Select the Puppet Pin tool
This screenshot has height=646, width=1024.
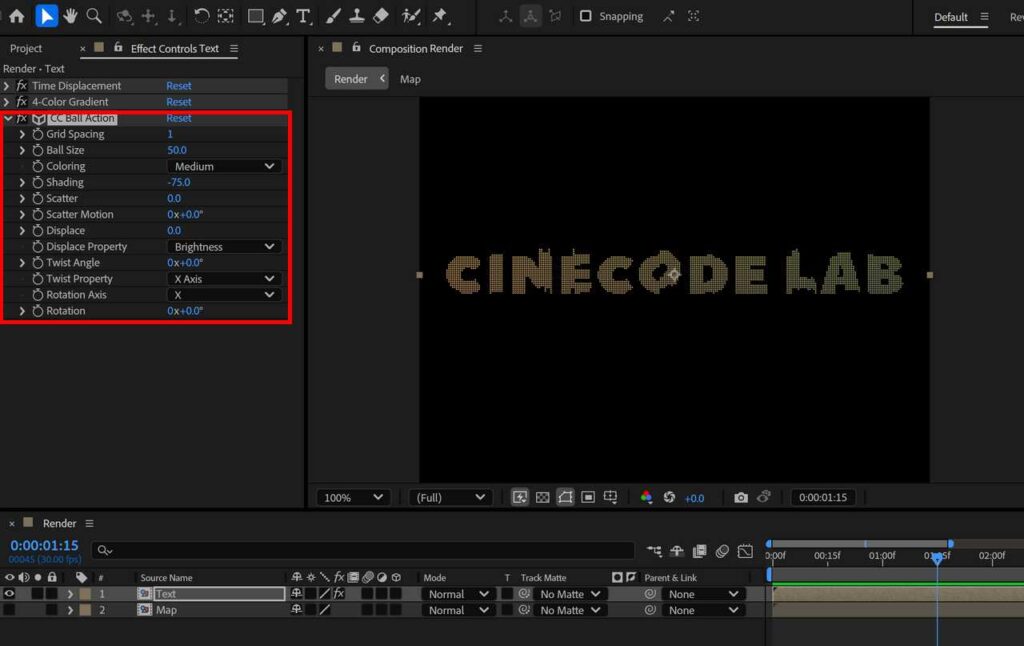coord(440,16)
